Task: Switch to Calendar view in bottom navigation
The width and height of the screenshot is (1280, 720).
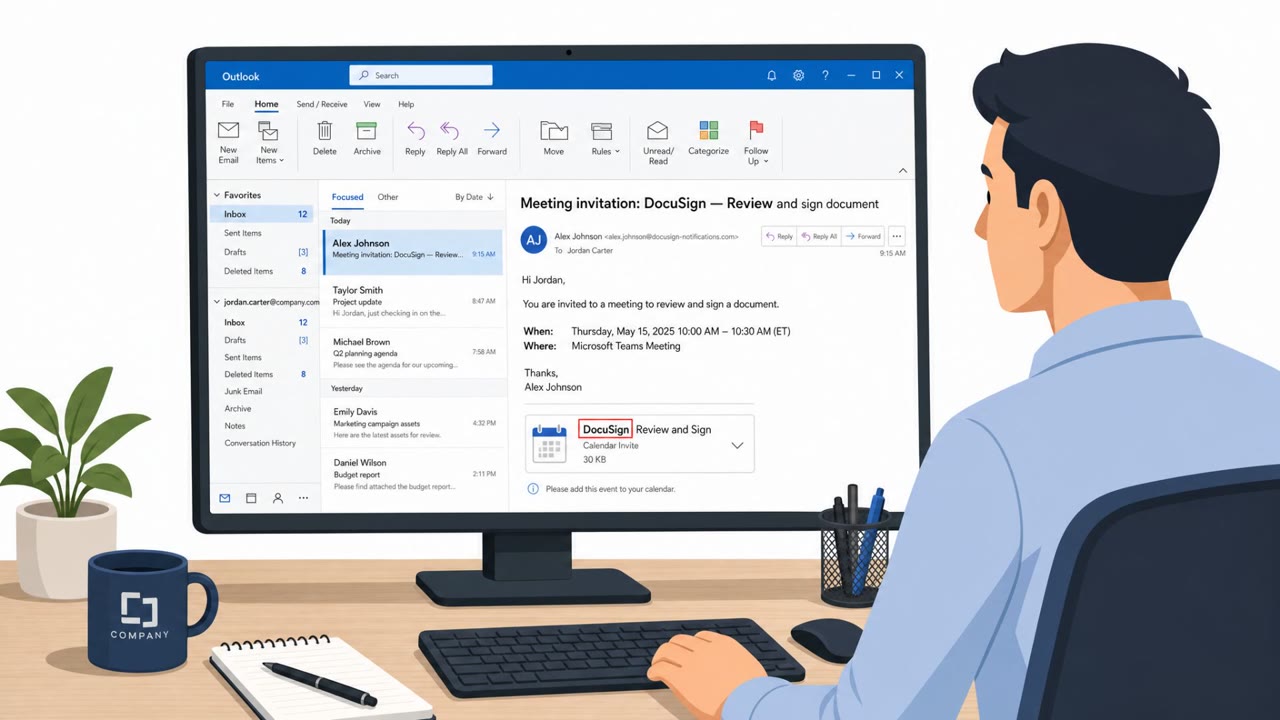Action: pyautogui.click(x=251, y=498)
